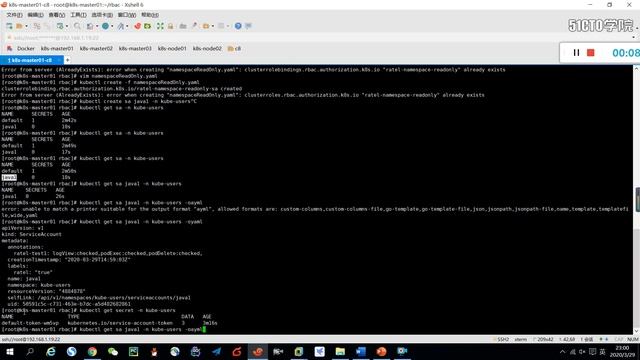Open the 工具(T) menu
The height and width of the screenshot is (360, 640).
click(x=78, y=15)
